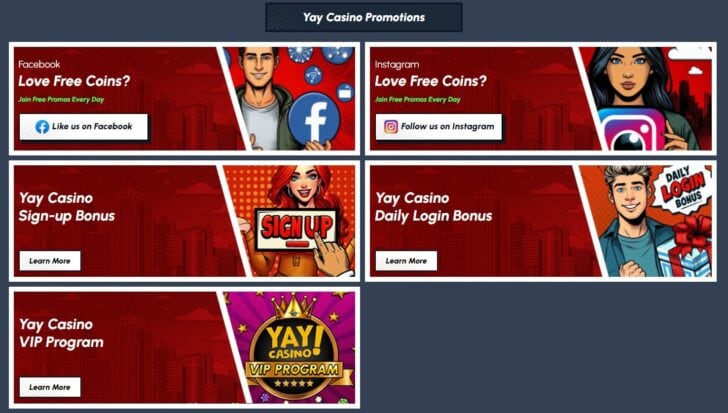This screenshot has height=413, width=728.
Task: Click Like us on Facebook button
Action: pos(84,127)
